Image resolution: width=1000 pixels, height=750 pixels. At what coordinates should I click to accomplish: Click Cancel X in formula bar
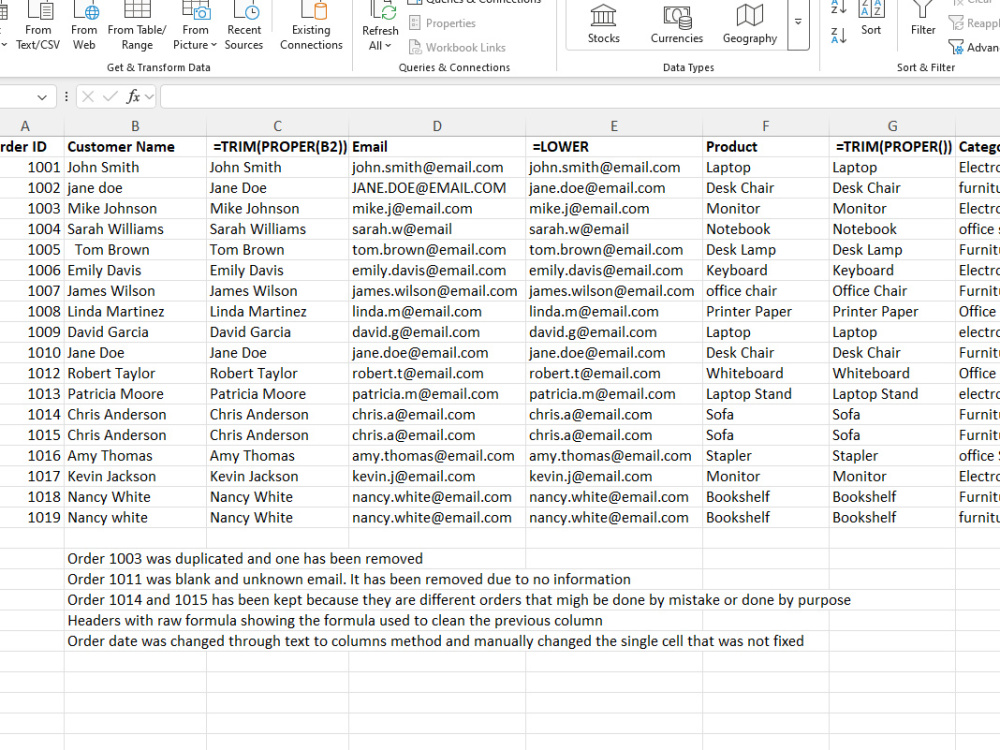coord(88,97)
